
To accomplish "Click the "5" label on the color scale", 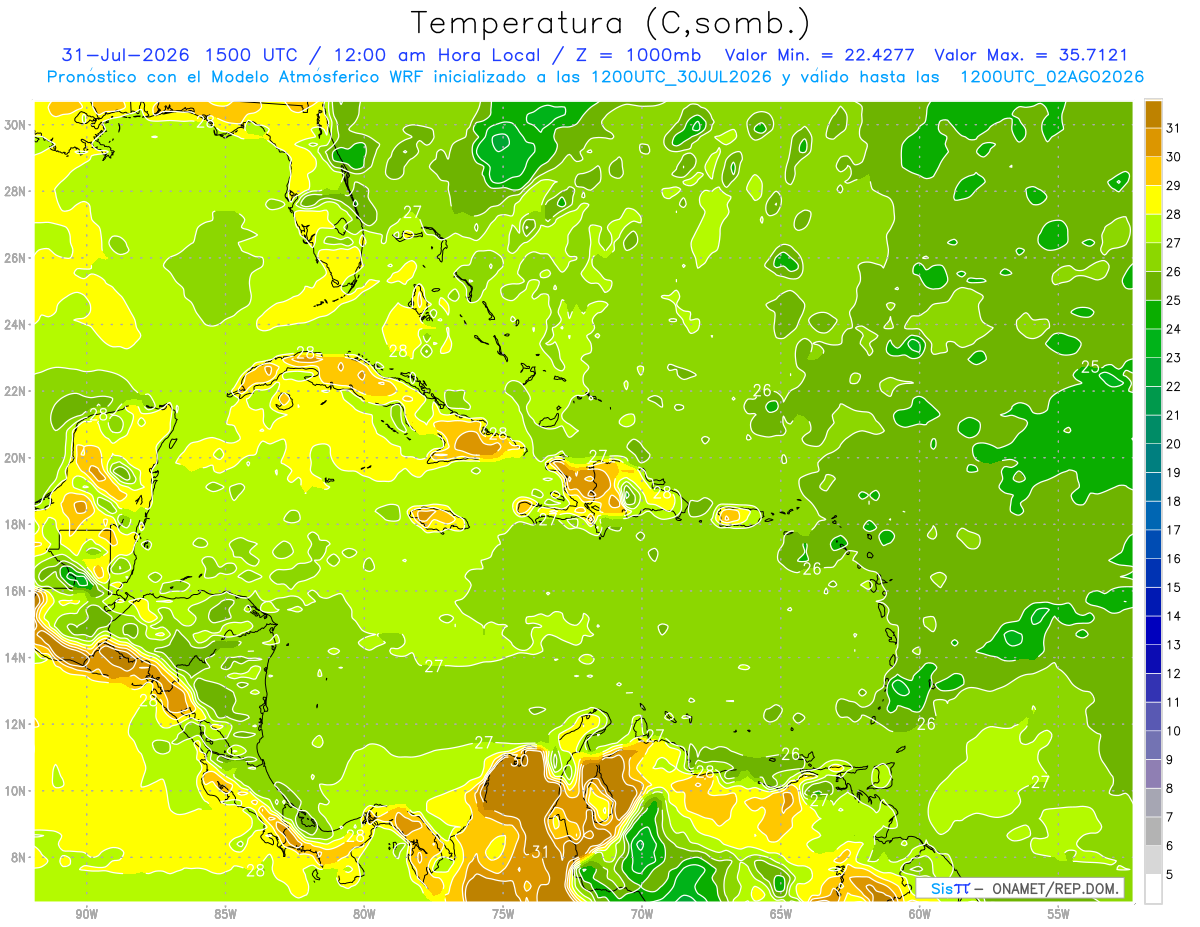I will 1170,874.
